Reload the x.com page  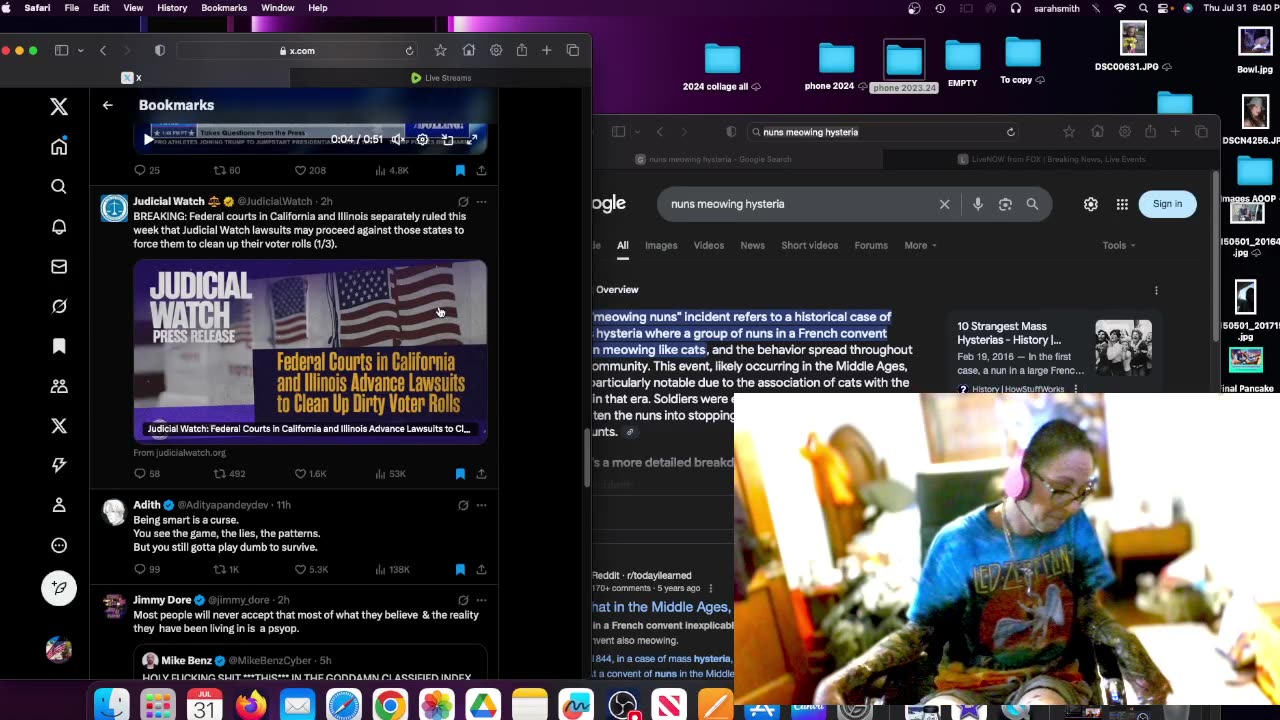409,51
